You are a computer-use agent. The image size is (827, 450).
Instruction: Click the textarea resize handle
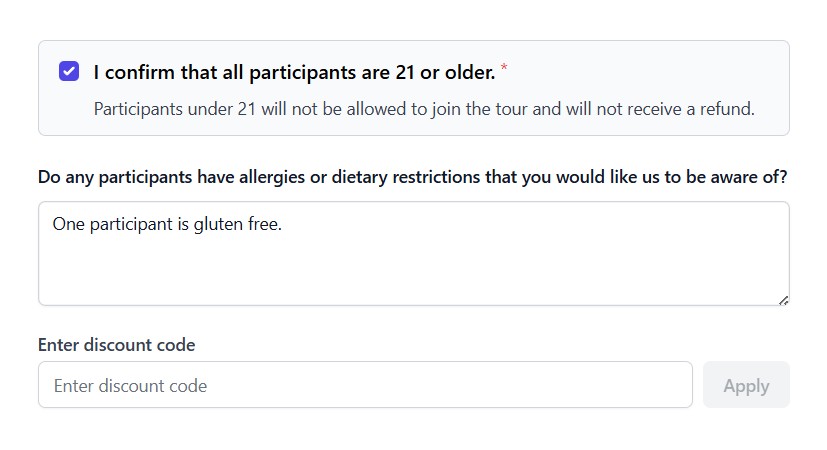click(x=783, y=299)
